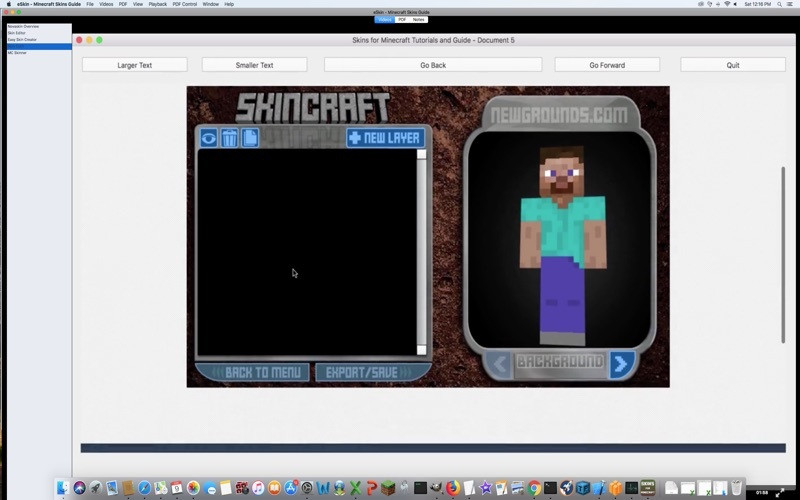The image size is (800, 500).
Task: Open the Playback menu
Action: pyautogui.click(x=158, y=4)
